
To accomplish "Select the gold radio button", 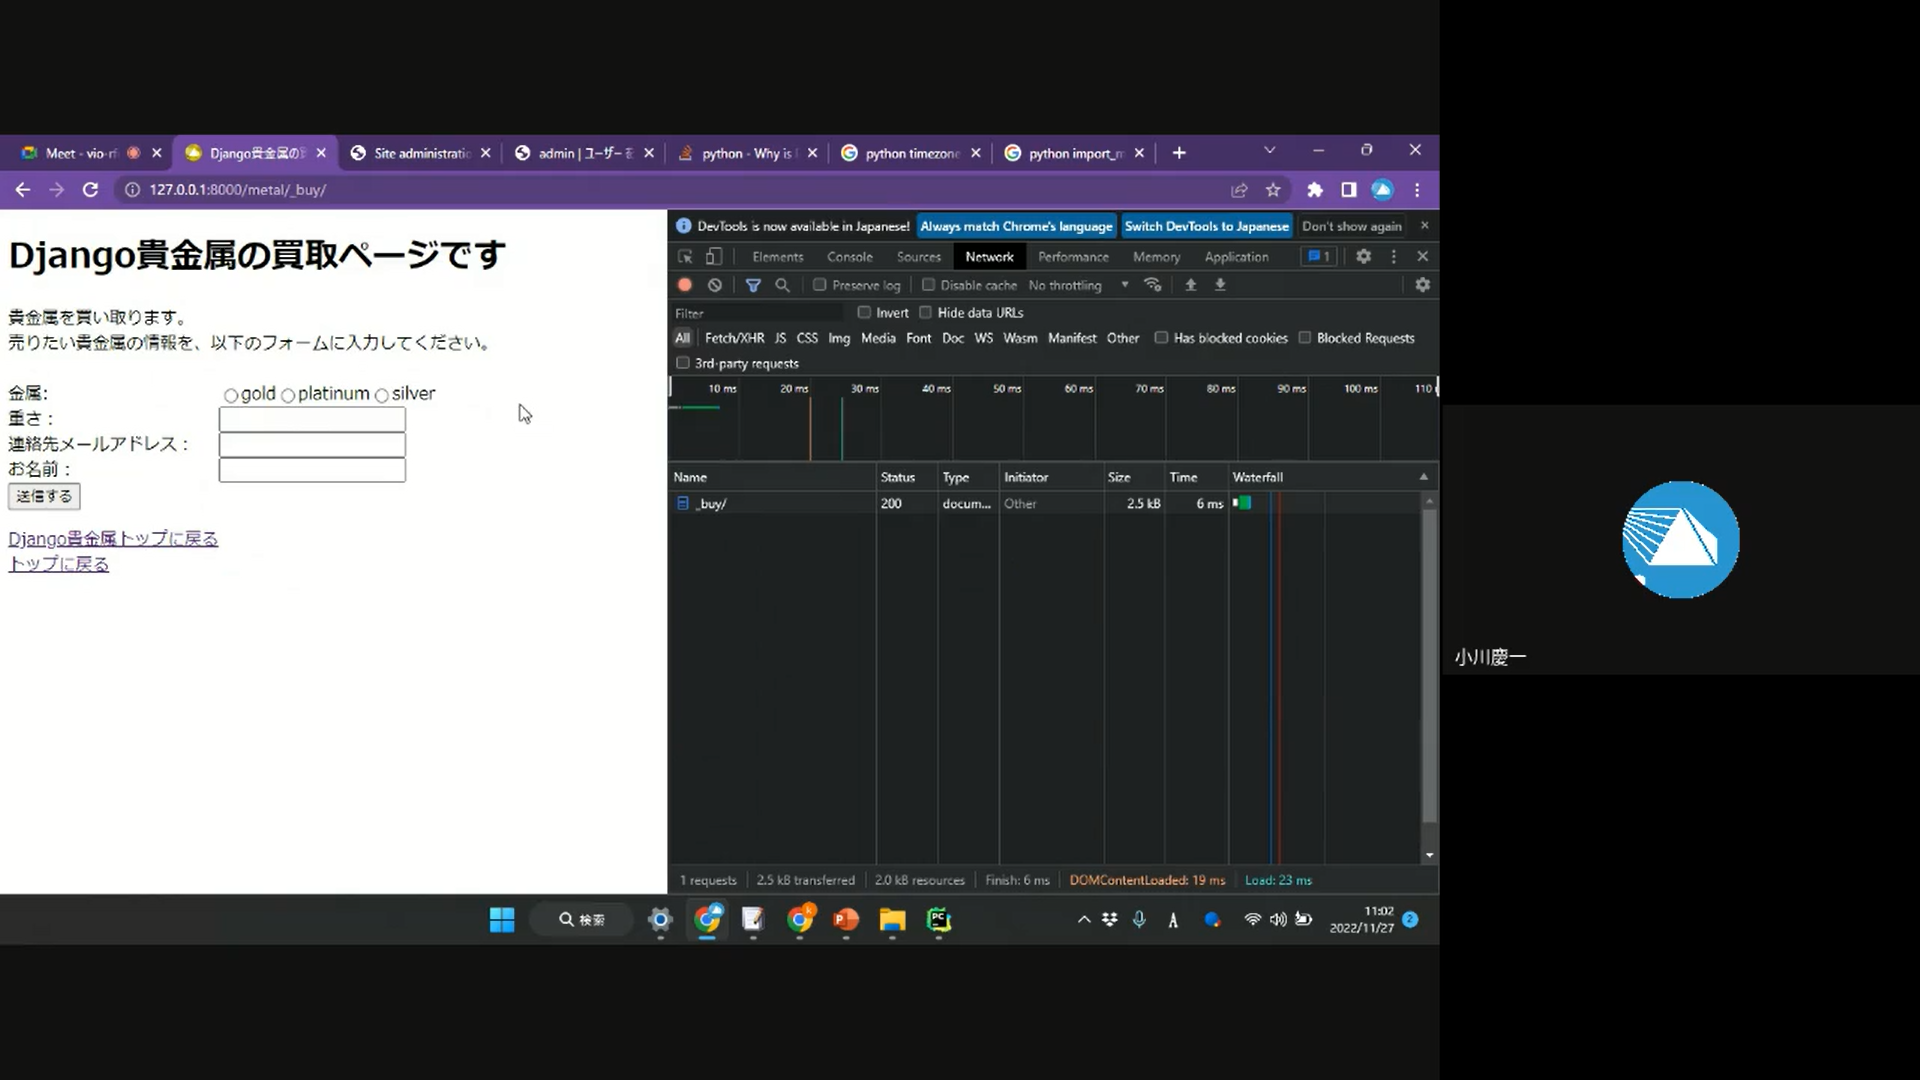I will 231,395.
